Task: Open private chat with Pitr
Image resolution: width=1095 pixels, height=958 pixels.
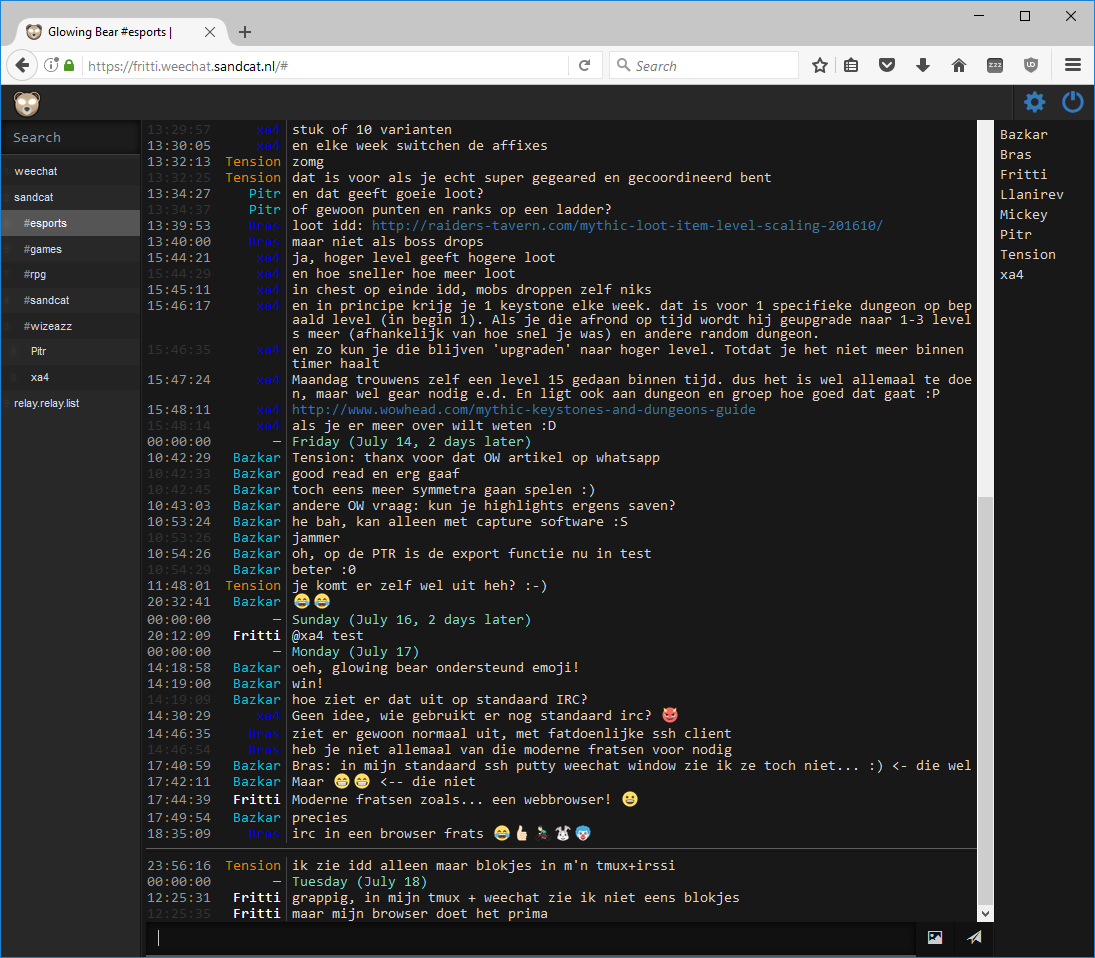Action: click(x=39, y=352)
